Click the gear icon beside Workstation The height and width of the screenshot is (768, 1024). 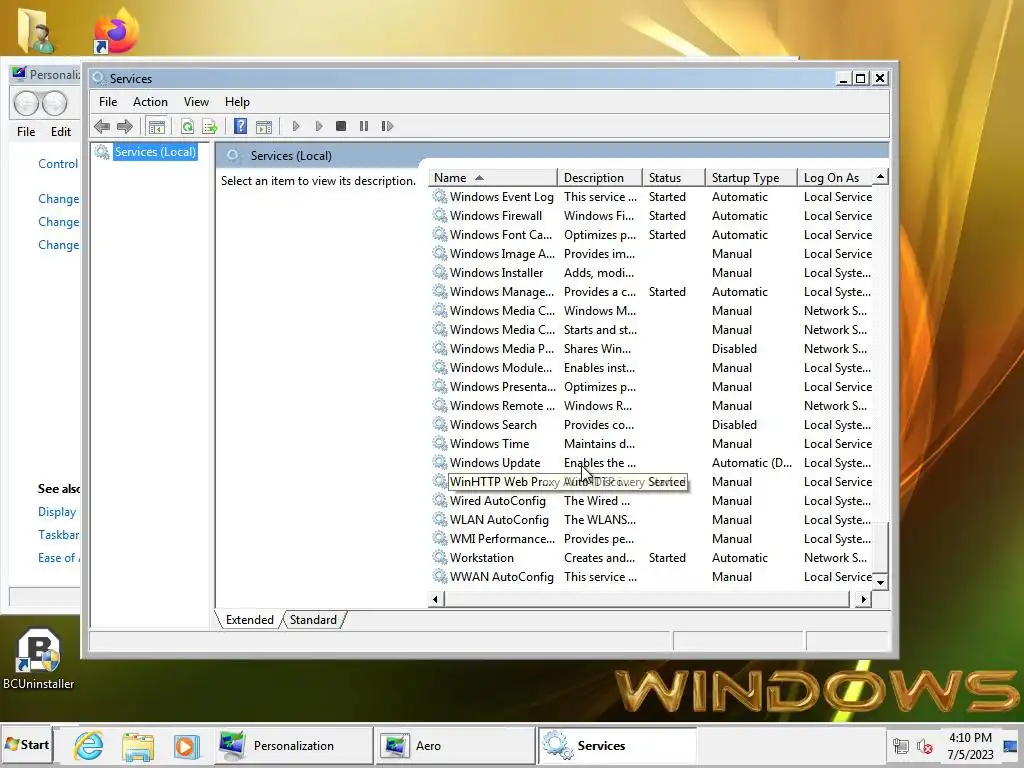click(x=440, y=557)
